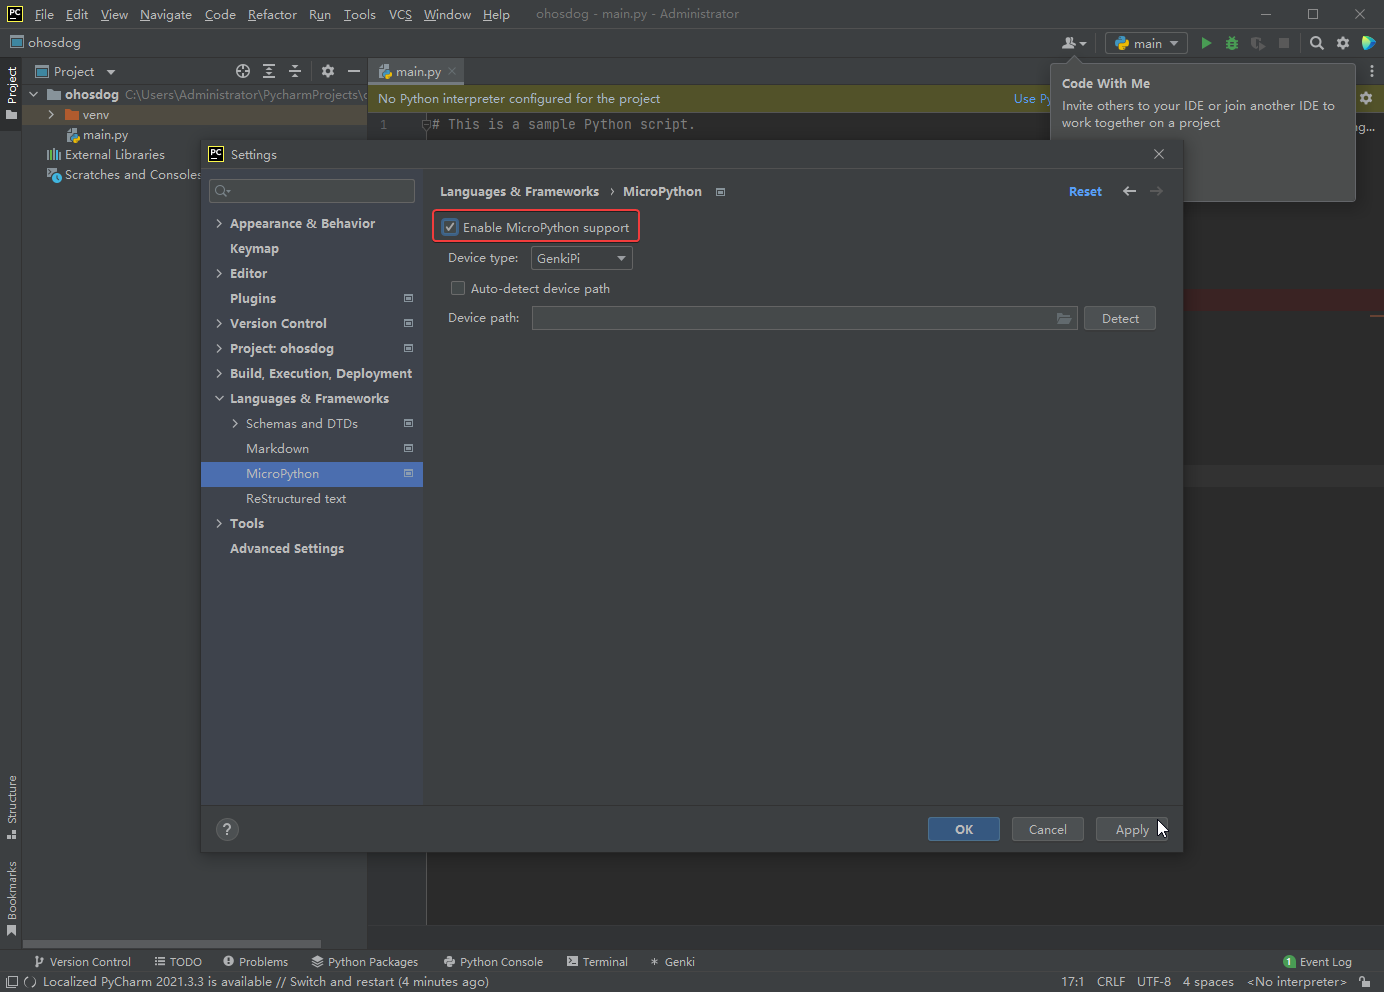Browse device path folder icon
The height and width of the screenshot is (992, 1384).
(x=1064, y=318)
